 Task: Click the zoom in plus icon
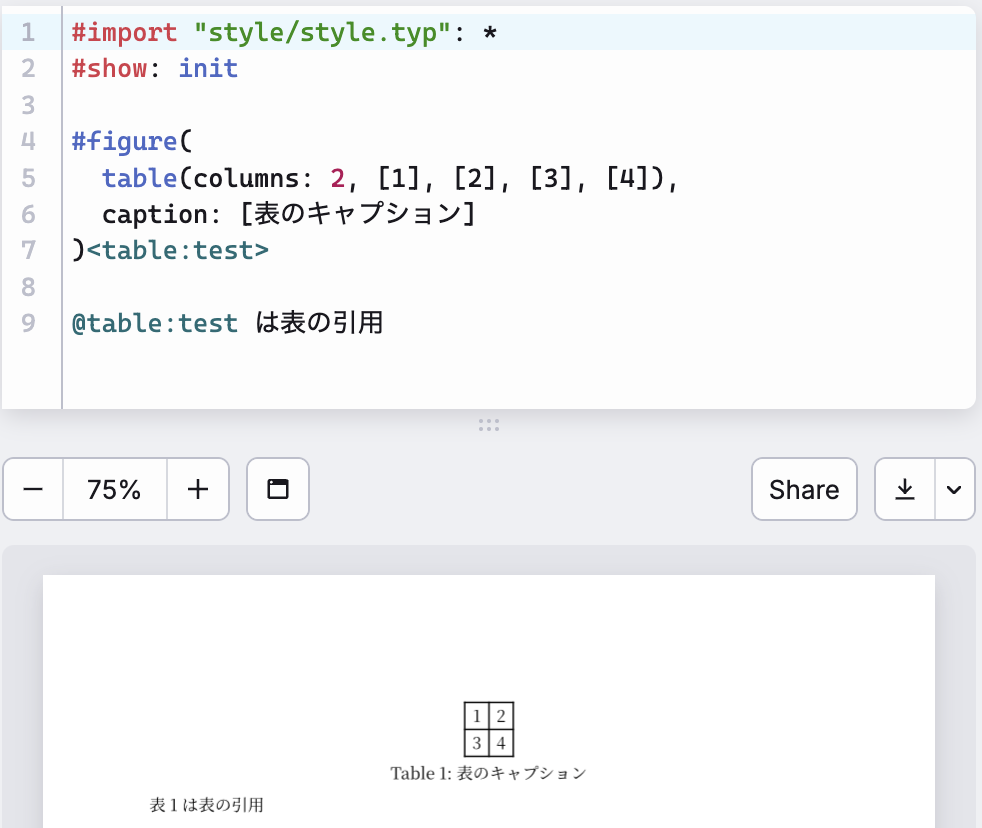(197, 489)
